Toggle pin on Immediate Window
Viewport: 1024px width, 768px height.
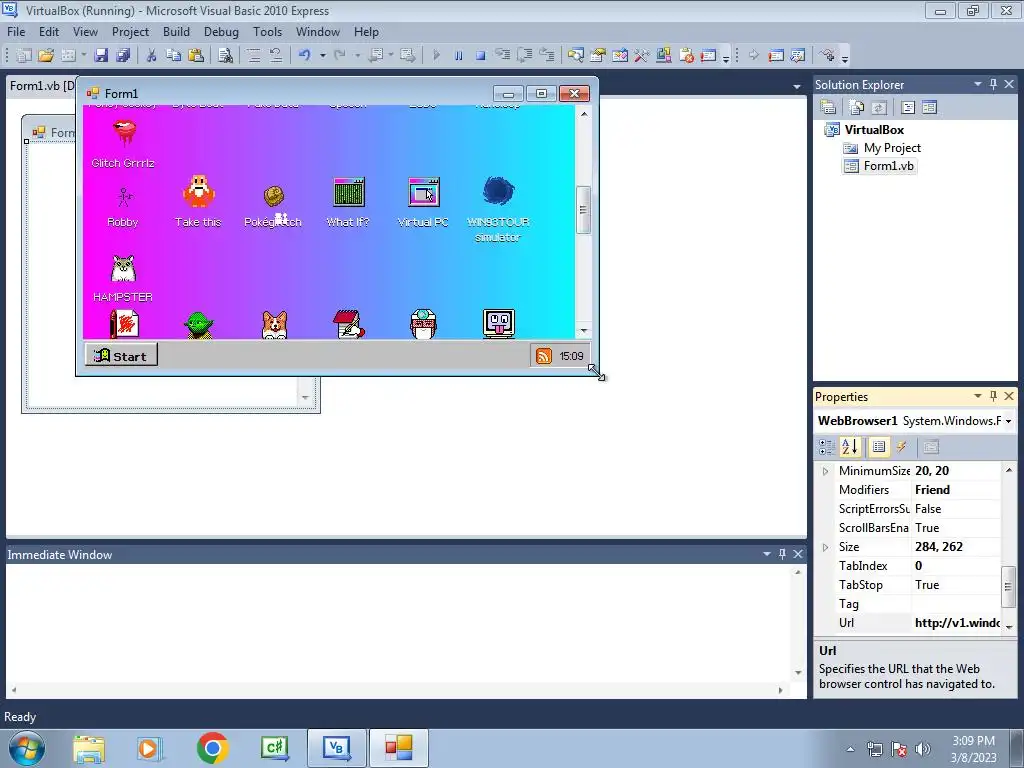(782, 554)
